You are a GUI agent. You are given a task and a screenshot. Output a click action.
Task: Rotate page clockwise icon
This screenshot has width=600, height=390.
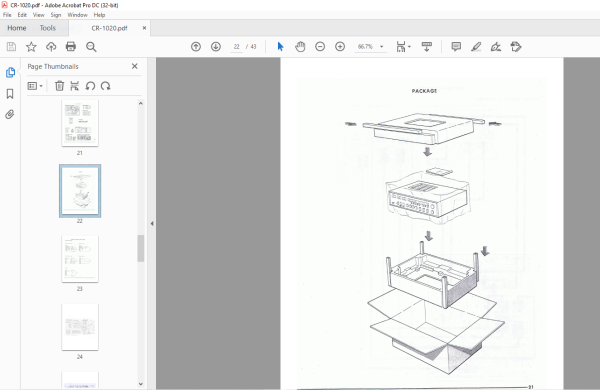tap(106, 86)
